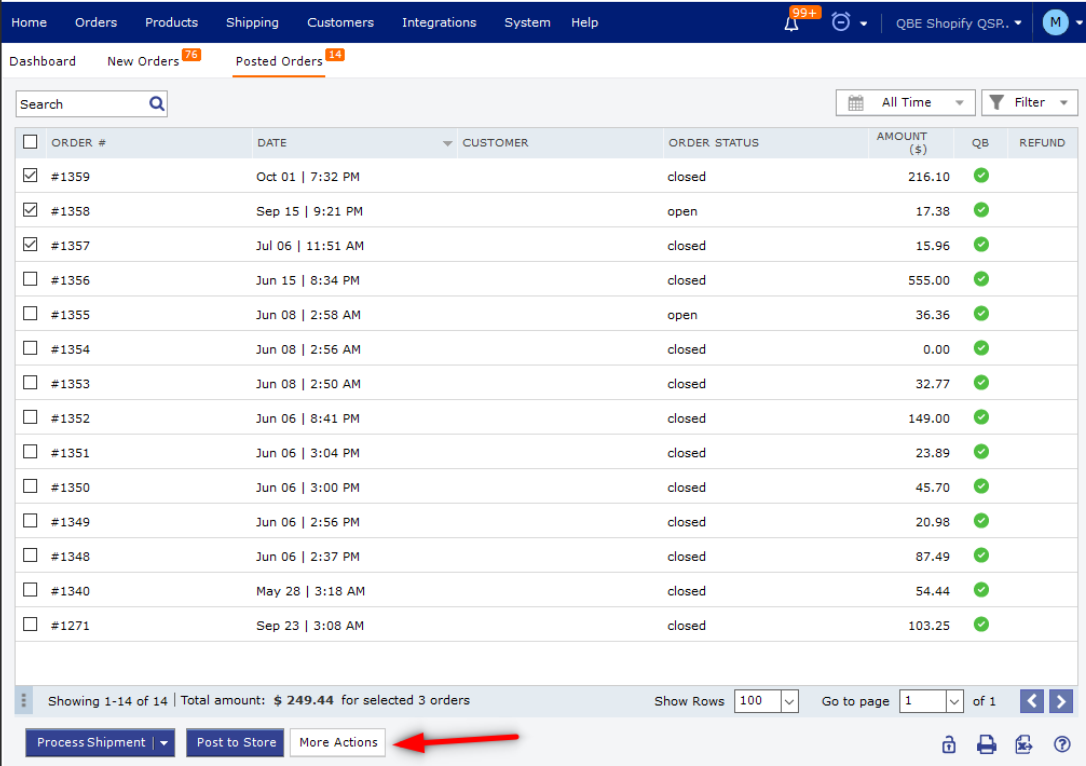Check order #1271 checkbox

coord(30,625)
